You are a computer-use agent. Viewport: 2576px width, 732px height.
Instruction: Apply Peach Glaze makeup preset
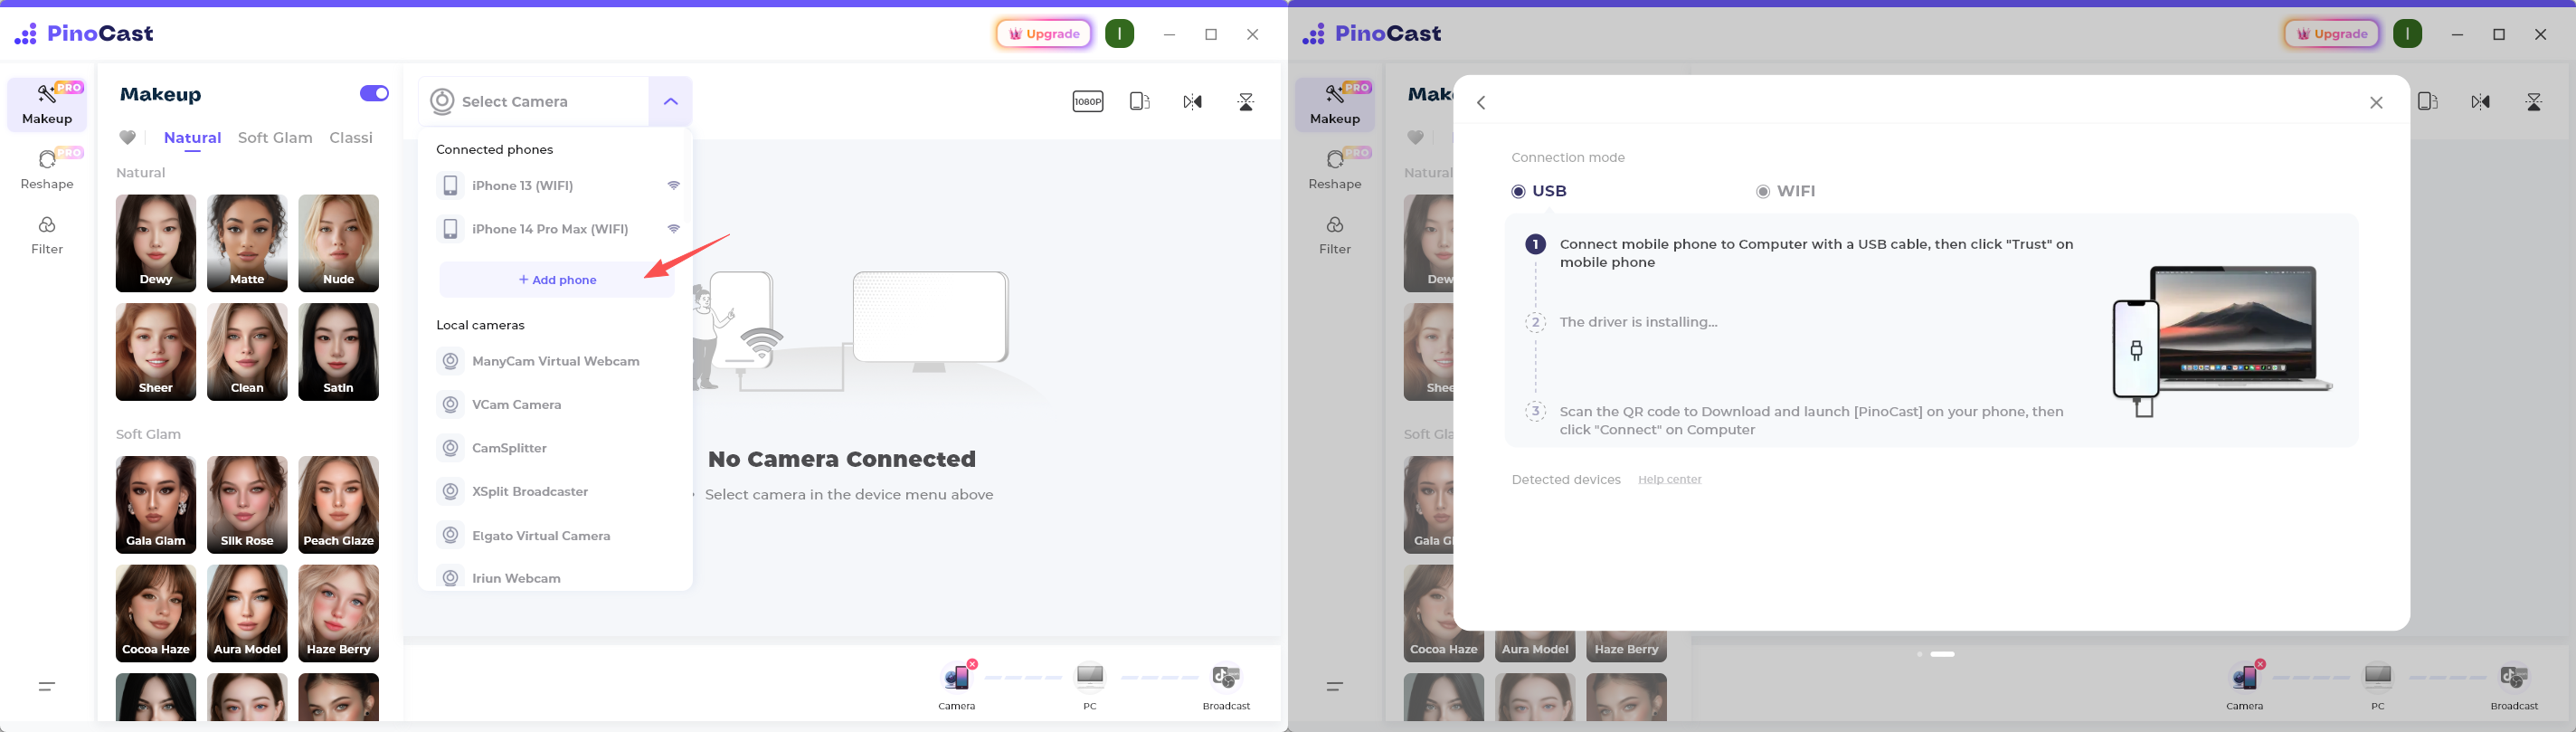339,505
